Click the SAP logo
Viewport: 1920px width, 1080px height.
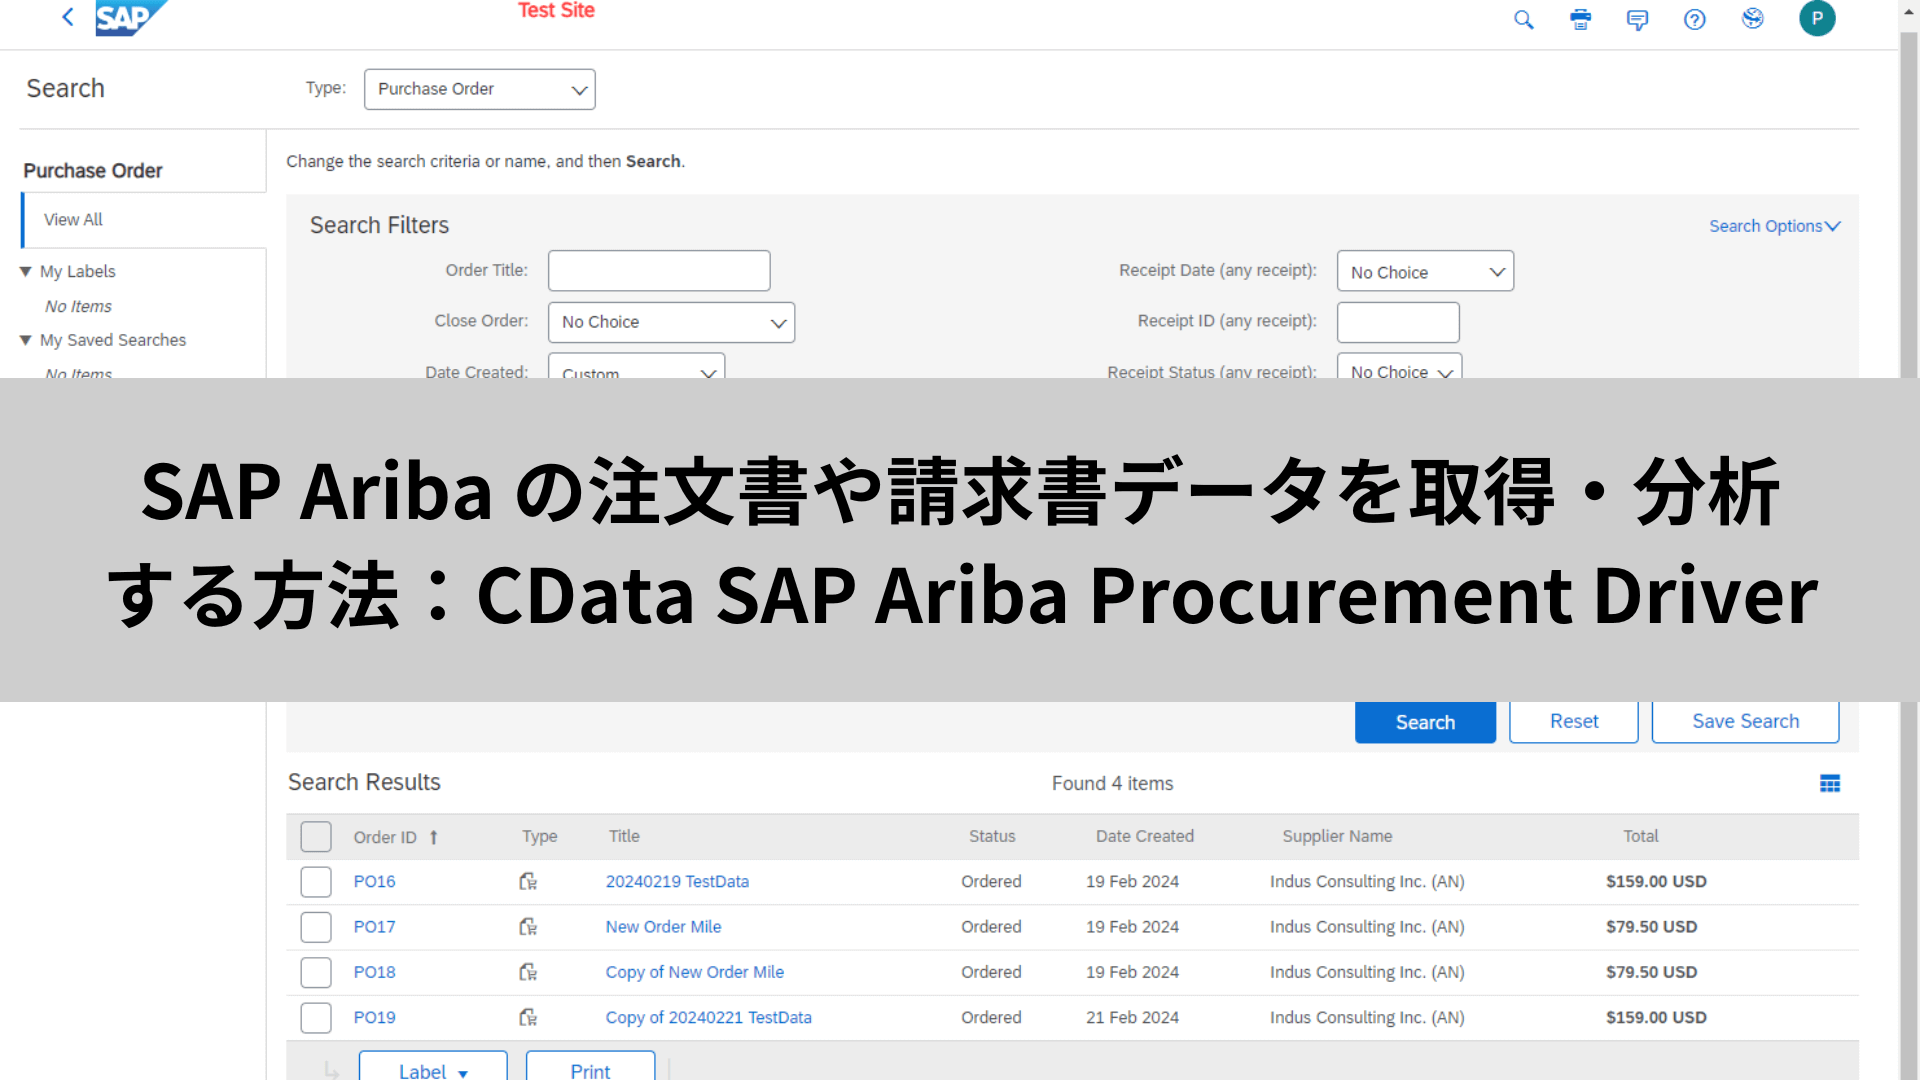(x=130, y=18)
